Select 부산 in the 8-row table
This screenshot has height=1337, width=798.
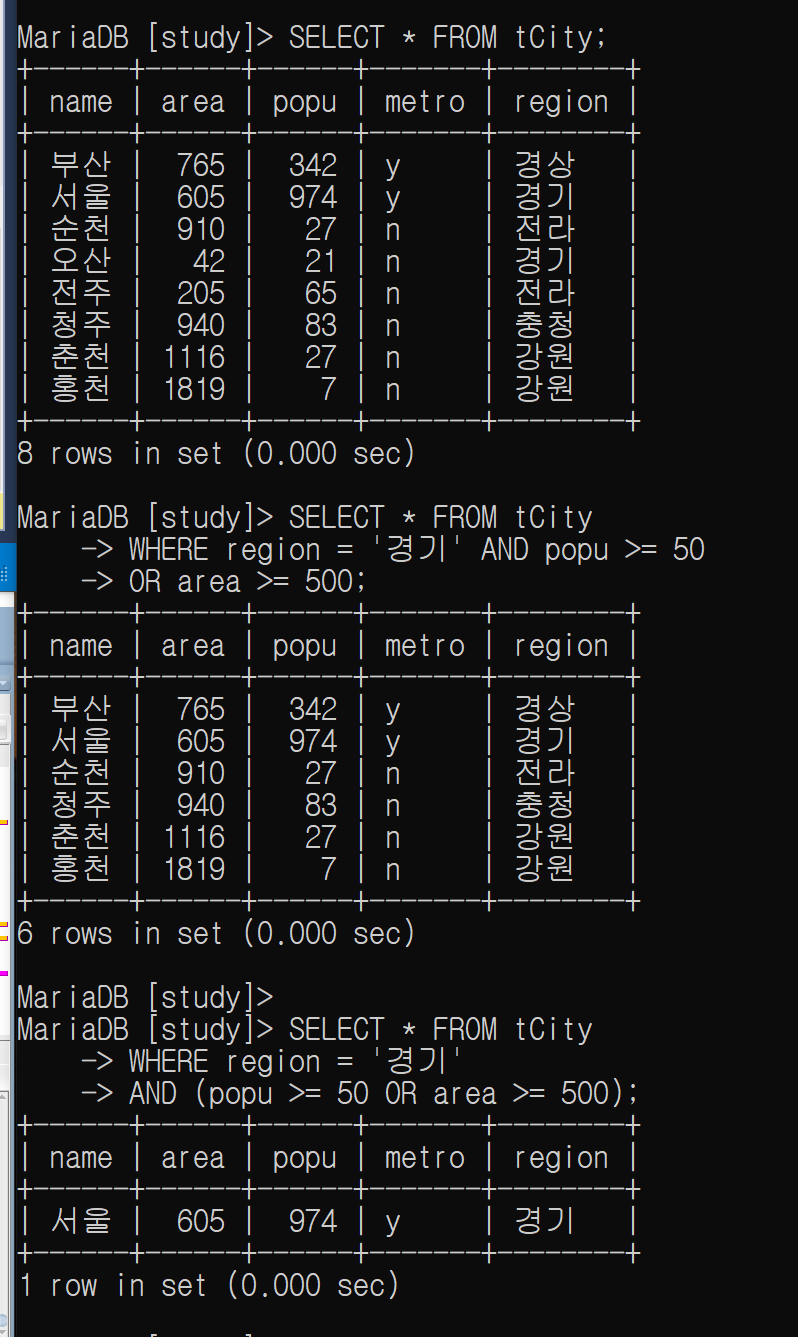click(x=81, y=166)
